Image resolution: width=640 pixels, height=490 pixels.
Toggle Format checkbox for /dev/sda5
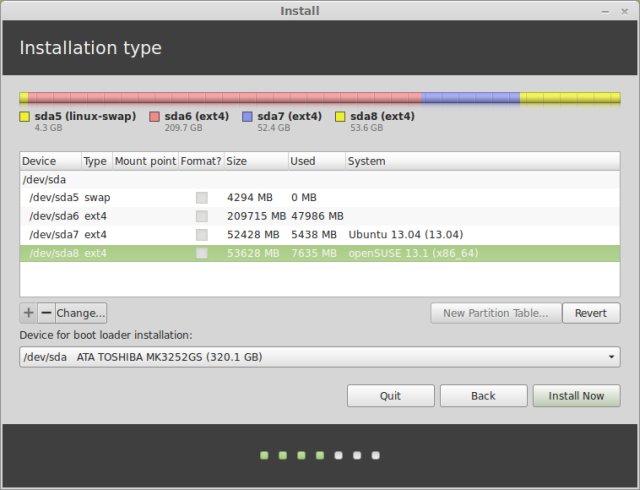coord(202,198)
